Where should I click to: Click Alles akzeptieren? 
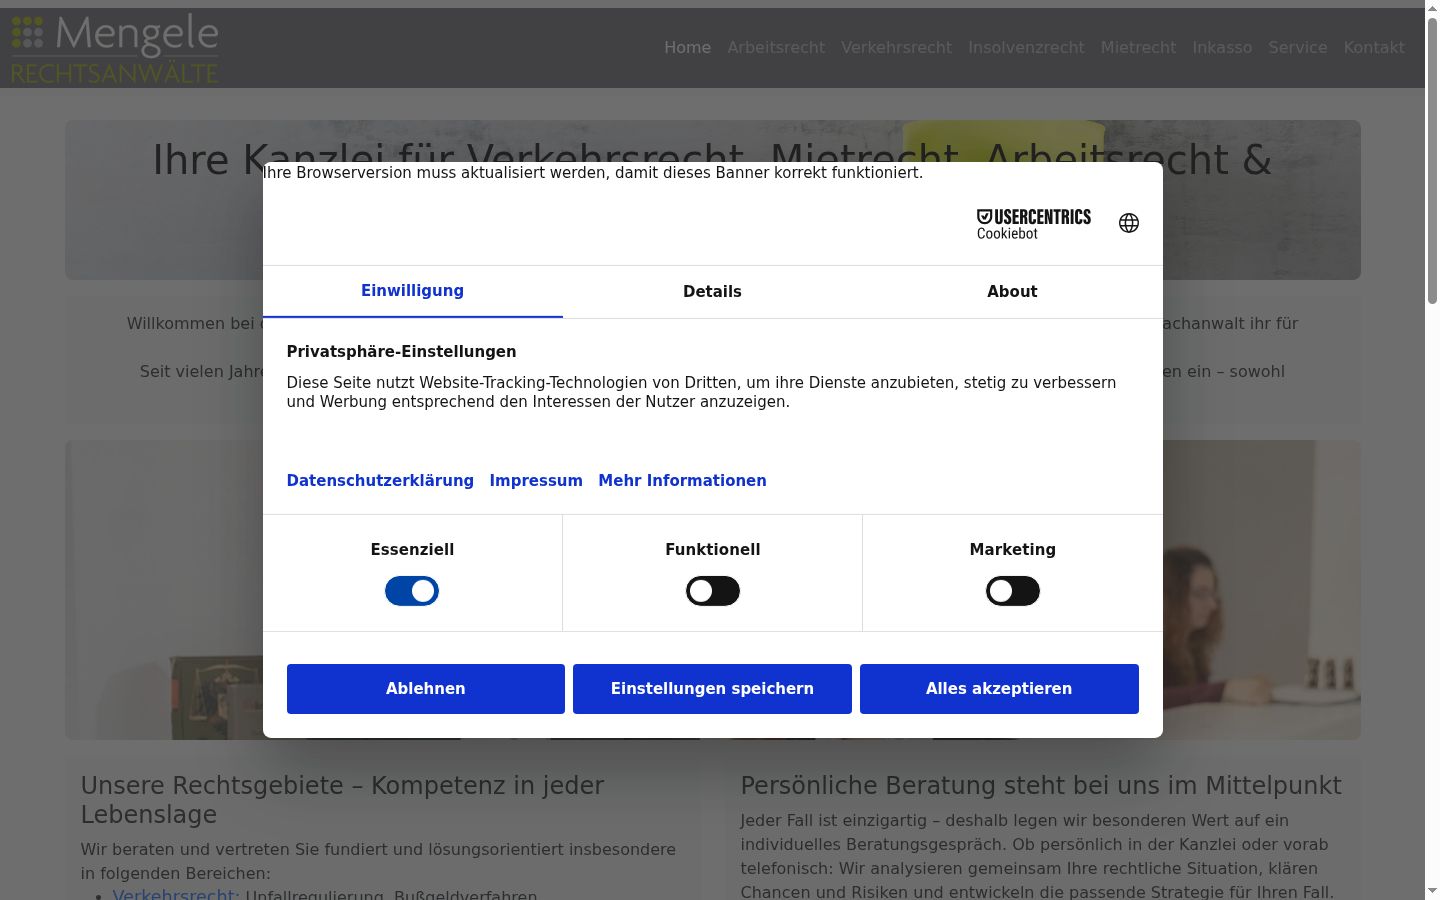(999, 689)
